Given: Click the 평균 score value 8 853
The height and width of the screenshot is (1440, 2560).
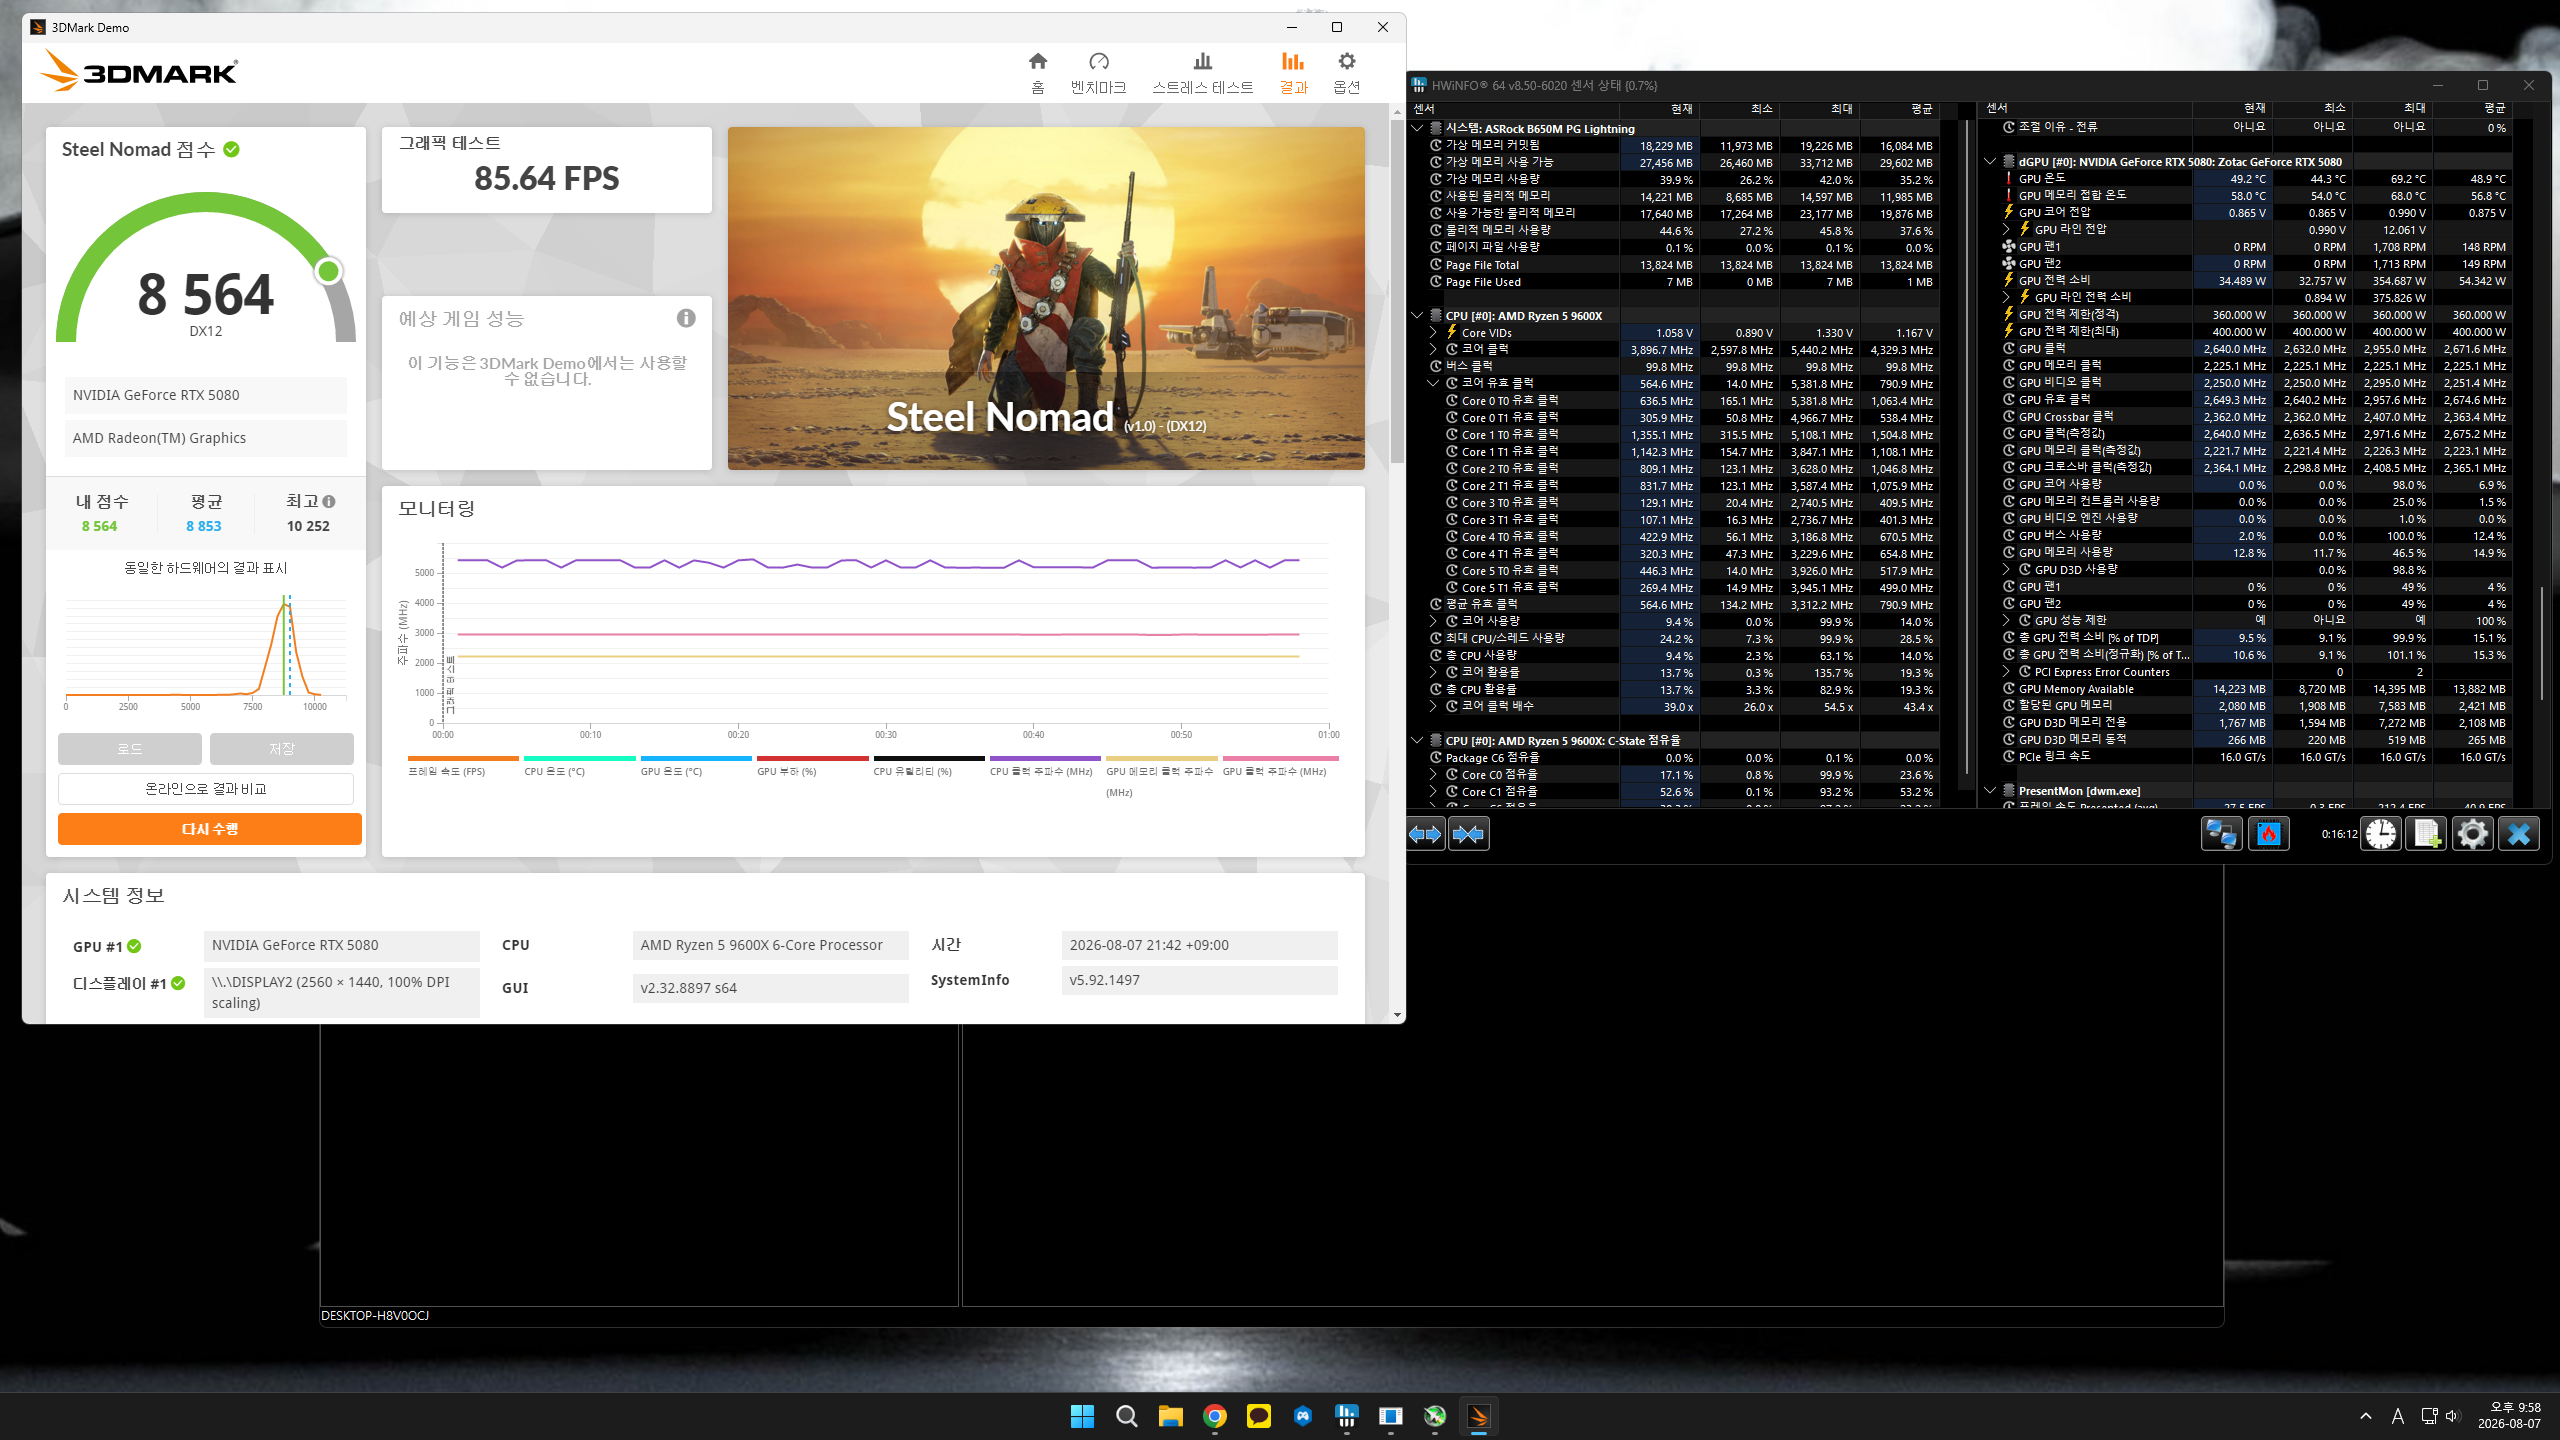Looking at the screenshot, I should coord(204,526).
